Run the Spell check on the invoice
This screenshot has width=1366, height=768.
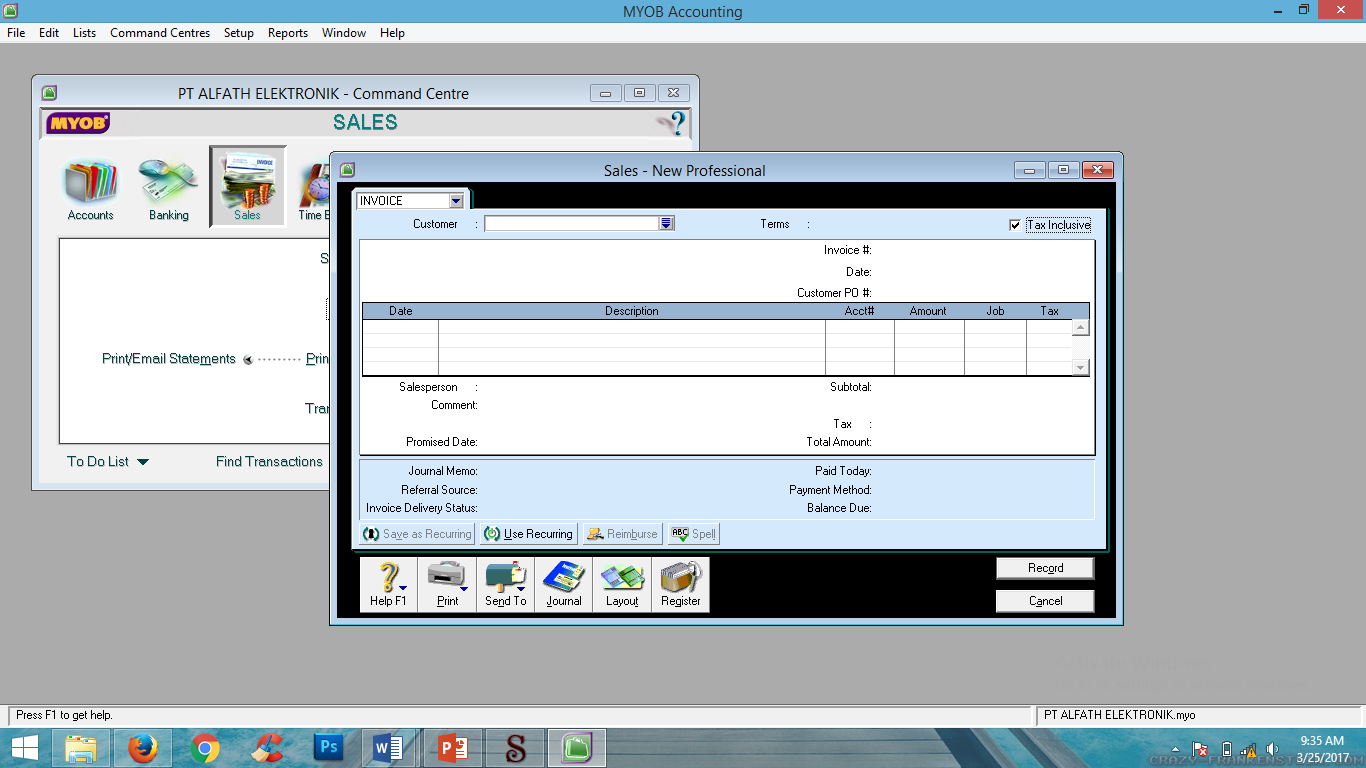pyautogui.click(x=693, y=533)
